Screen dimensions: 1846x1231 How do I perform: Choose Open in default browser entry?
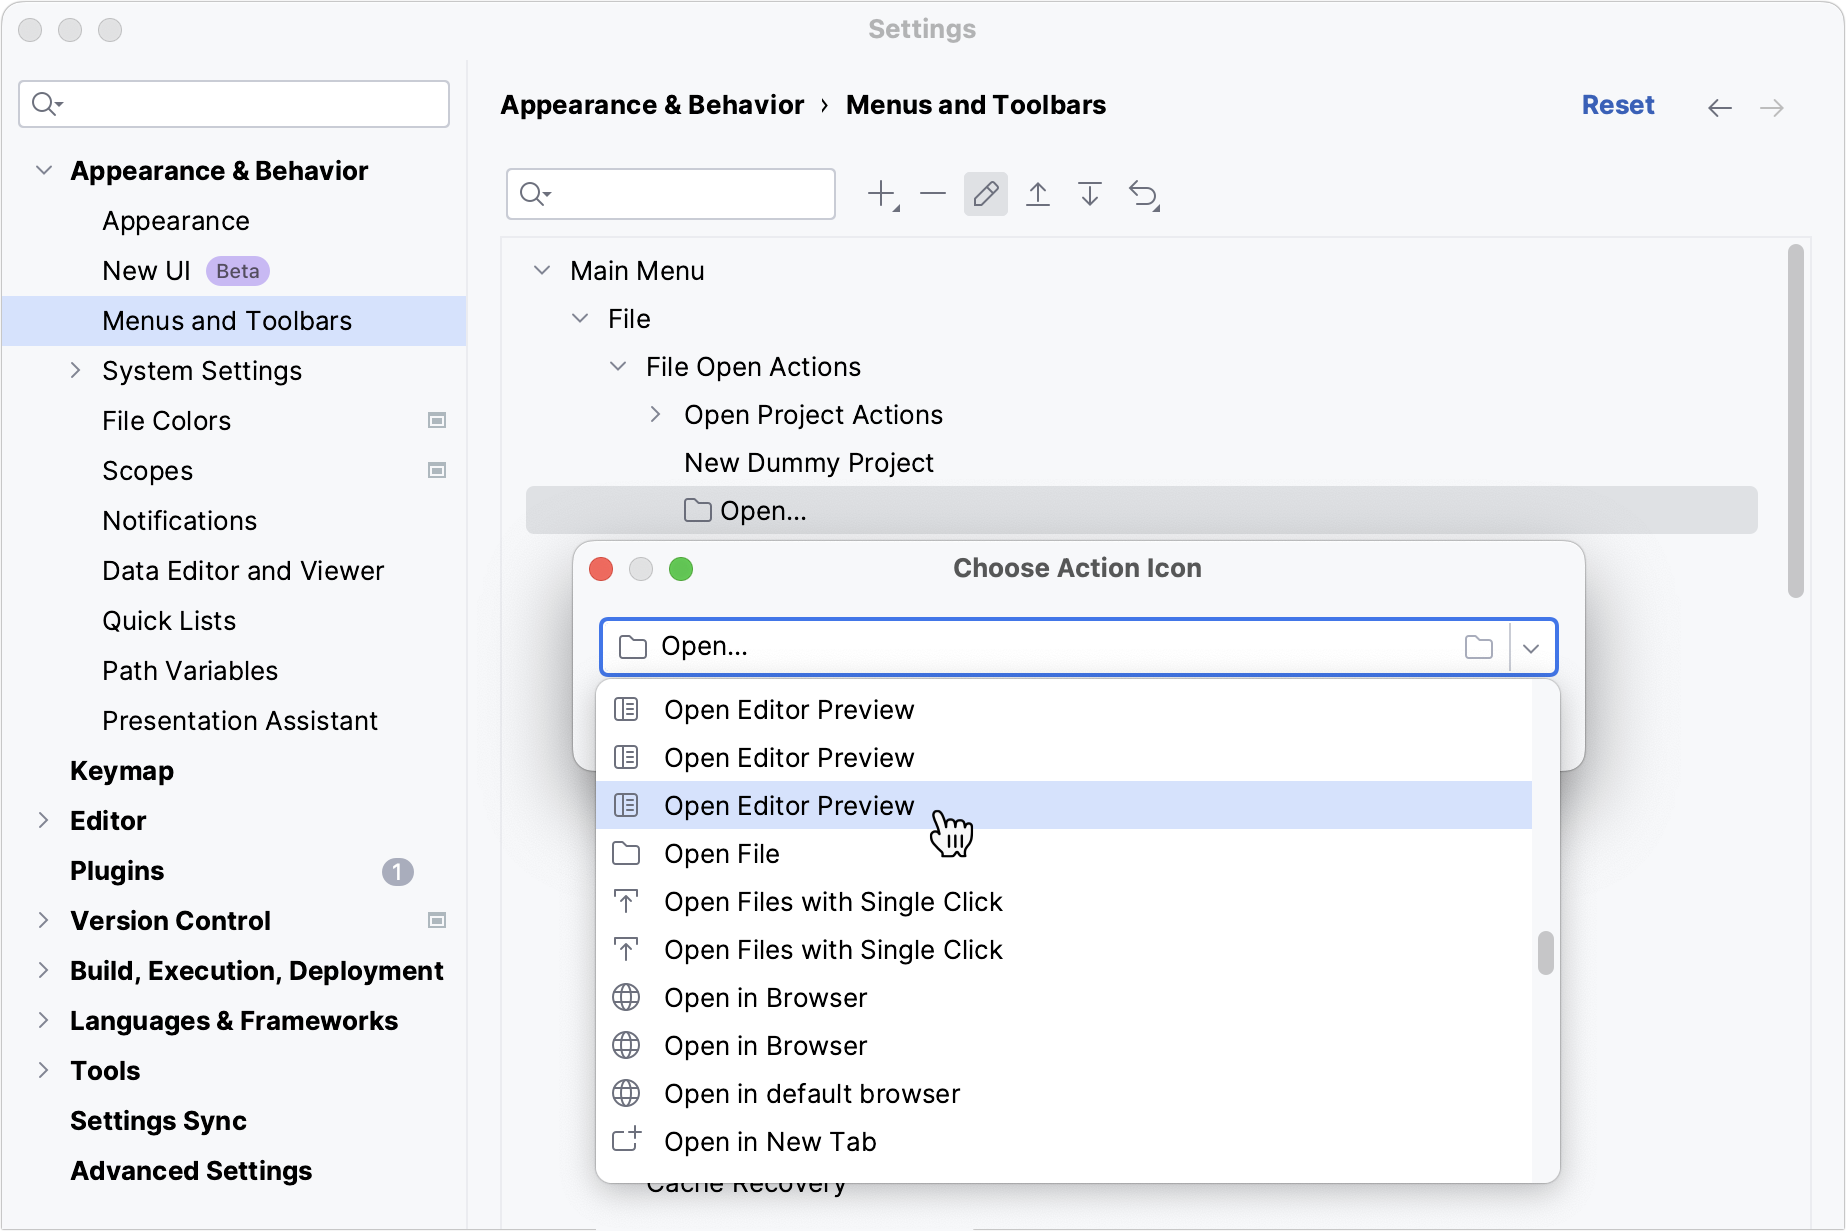pyautogui.click(x=1064, y=1093)
